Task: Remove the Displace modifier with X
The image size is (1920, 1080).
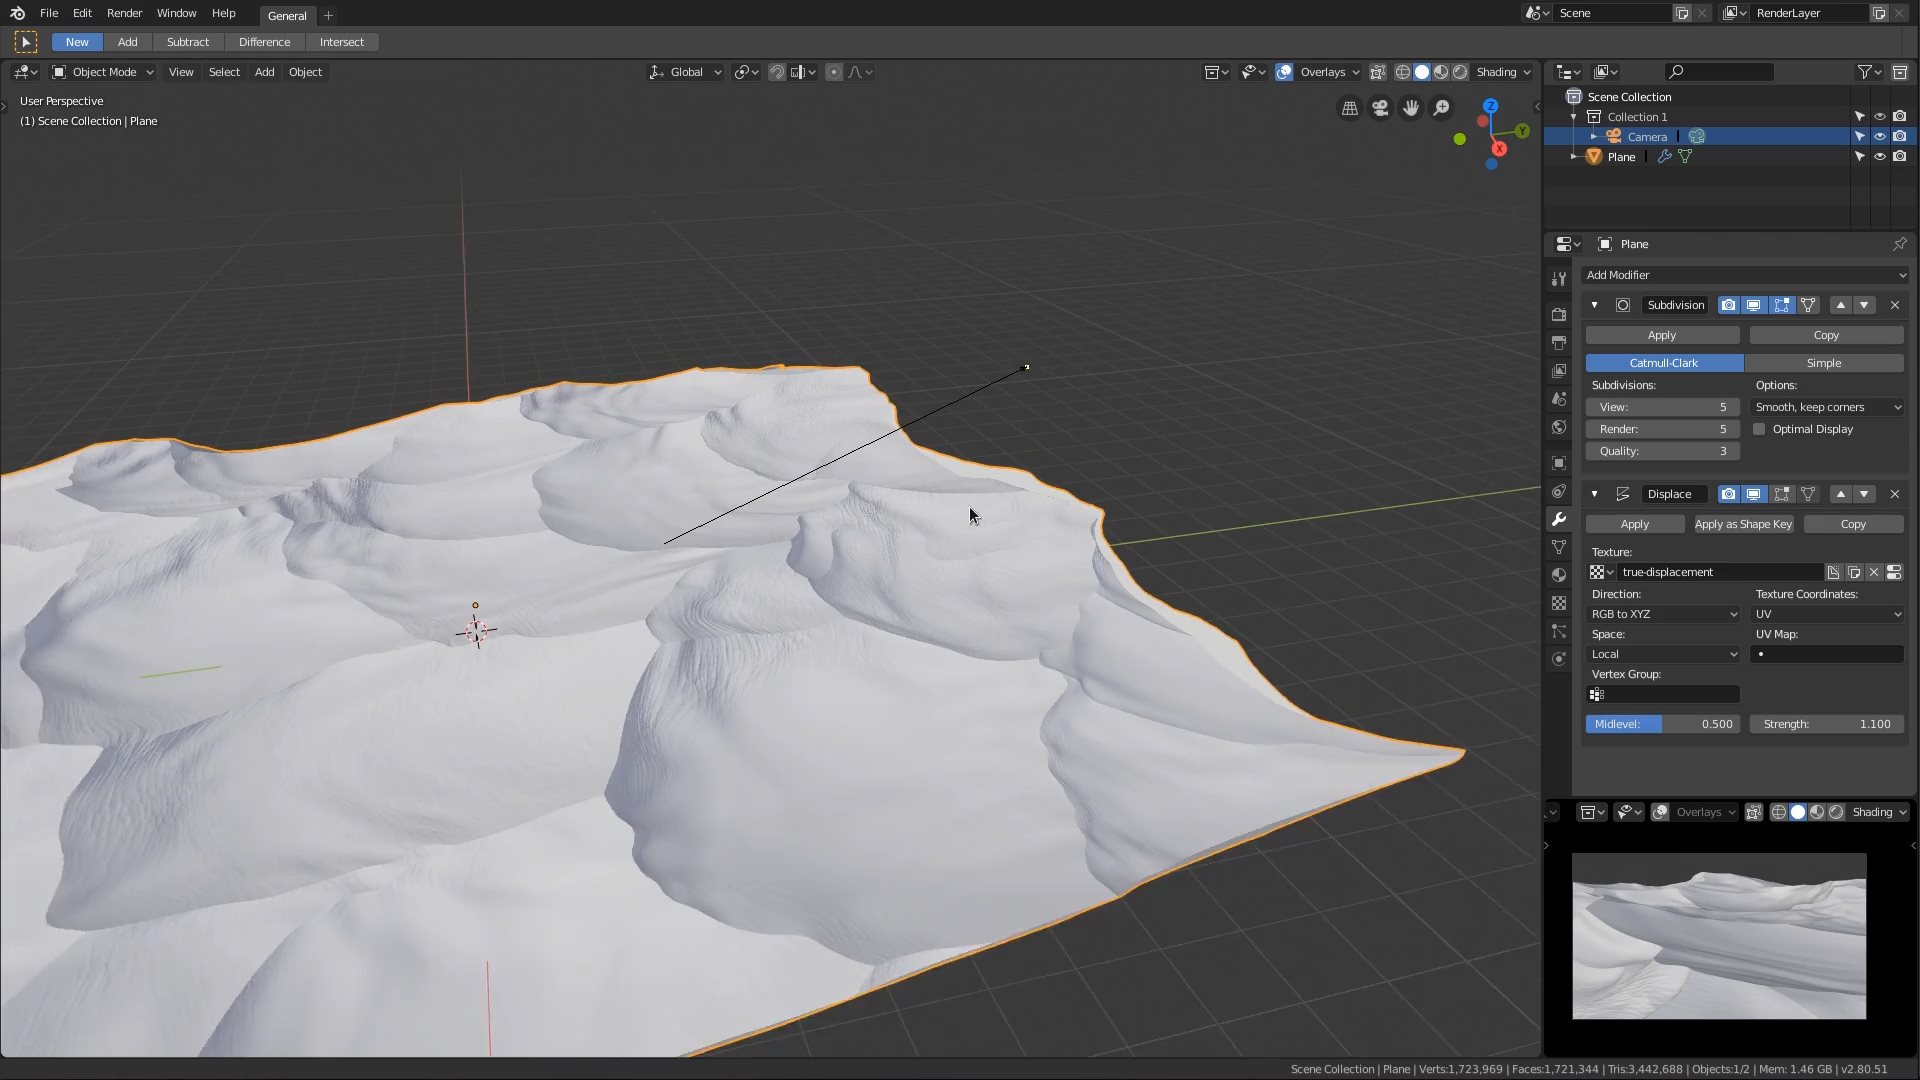Action: pos(1894,494)
